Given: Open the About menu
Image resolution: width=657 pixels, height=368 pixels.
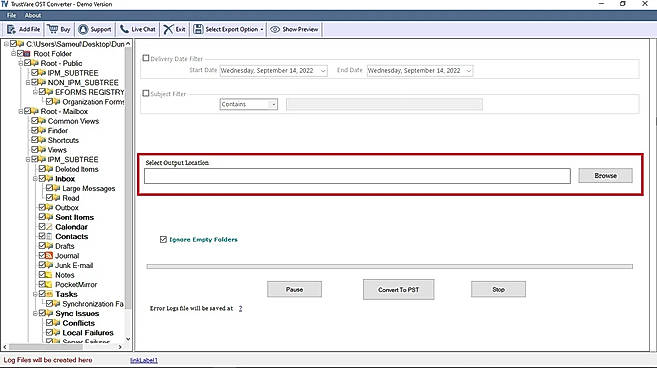Looking at the screenshot, I should point(33,16).
